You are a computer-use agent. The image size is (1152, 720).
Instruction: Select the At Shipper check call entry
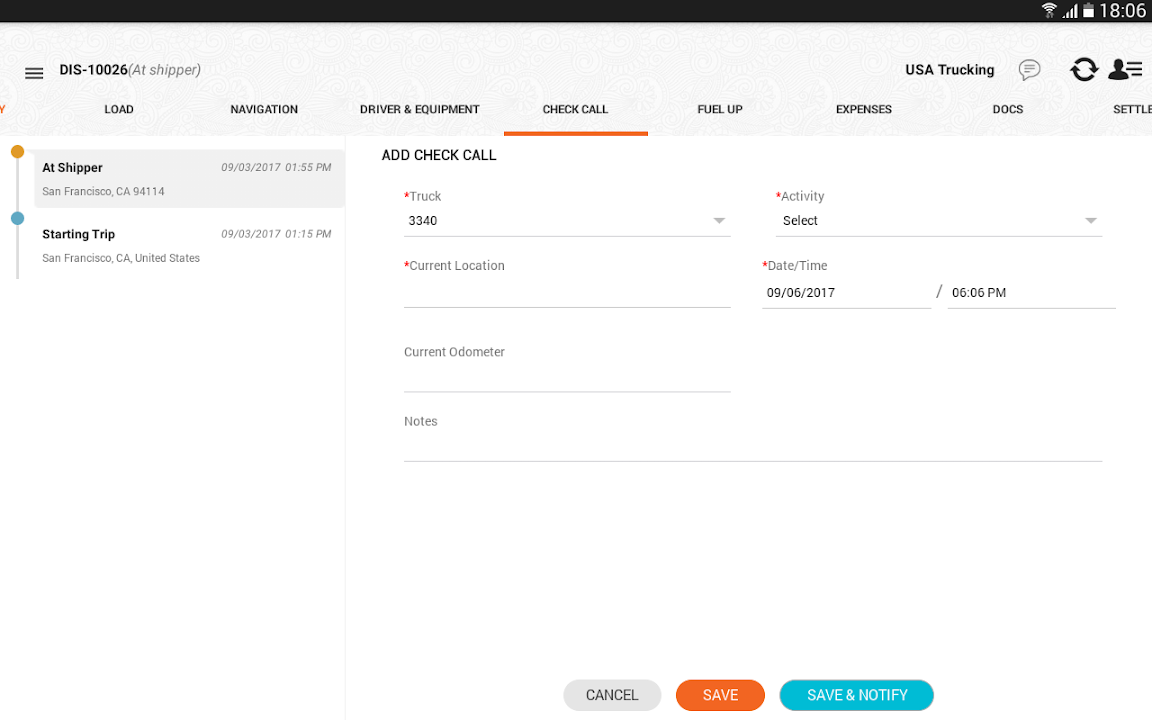[188, 179]
